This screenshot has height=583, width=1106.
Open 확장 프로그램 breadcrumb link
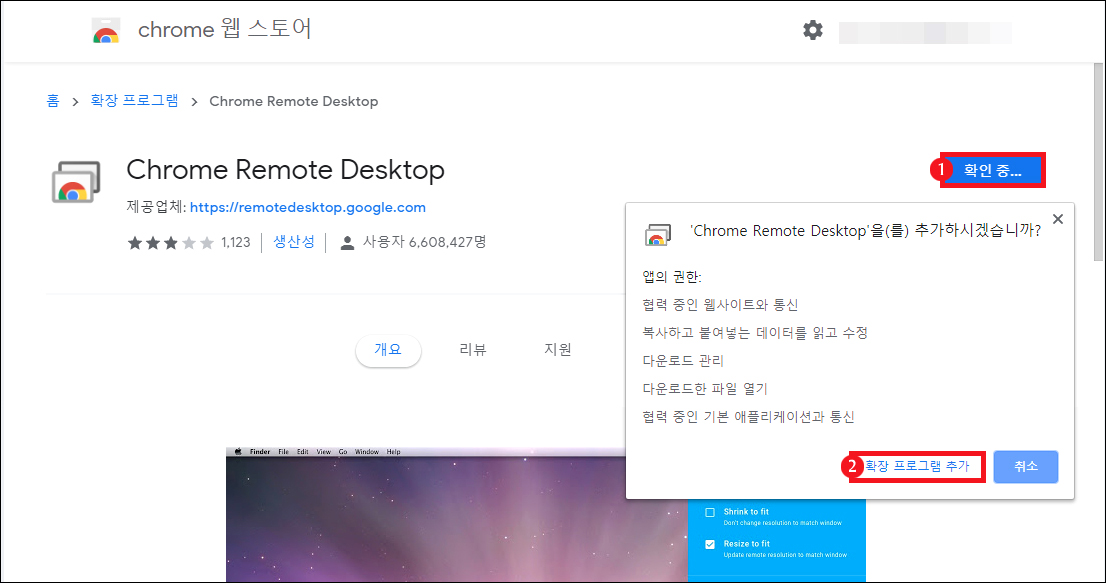135,101
